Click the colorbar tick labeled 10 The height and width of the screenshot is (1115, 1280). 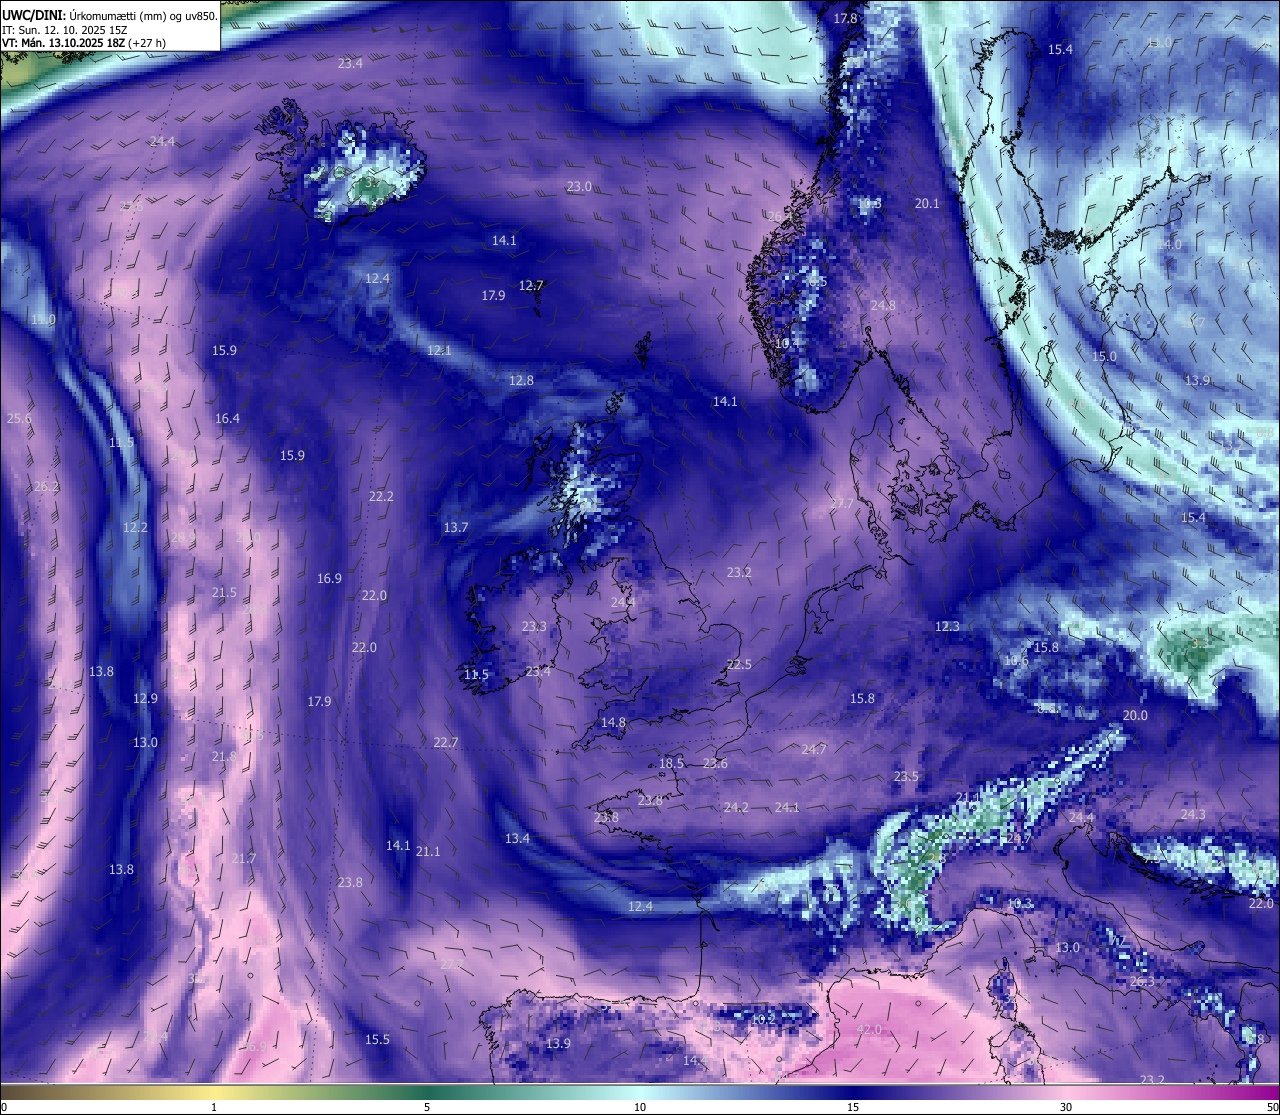pyautogui.click(x=640, y=1107)
